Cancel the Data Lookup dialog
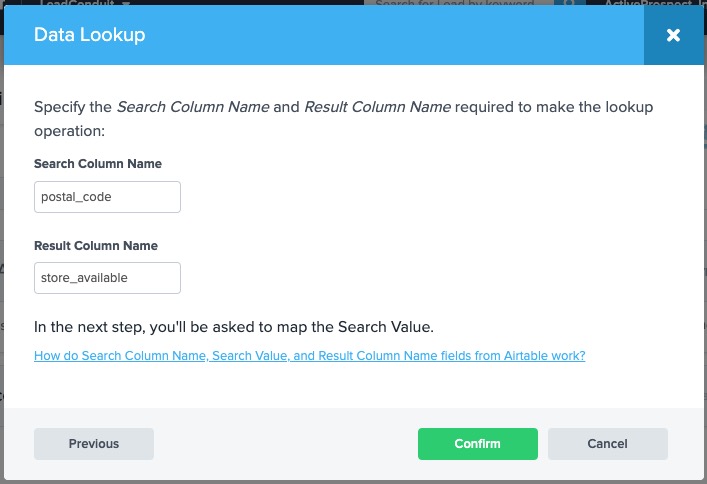 point(607,444)
